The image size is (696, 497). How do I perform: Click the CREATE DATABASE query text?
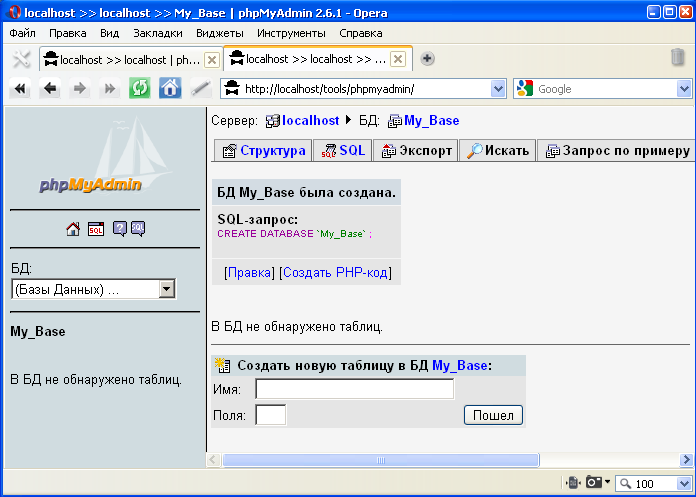point(294,234)
